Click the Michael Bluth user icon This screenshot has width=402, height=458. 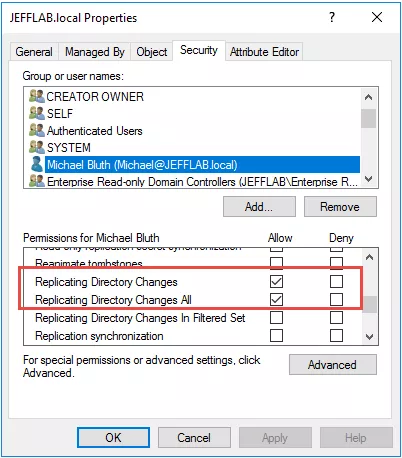click(36, 164)
